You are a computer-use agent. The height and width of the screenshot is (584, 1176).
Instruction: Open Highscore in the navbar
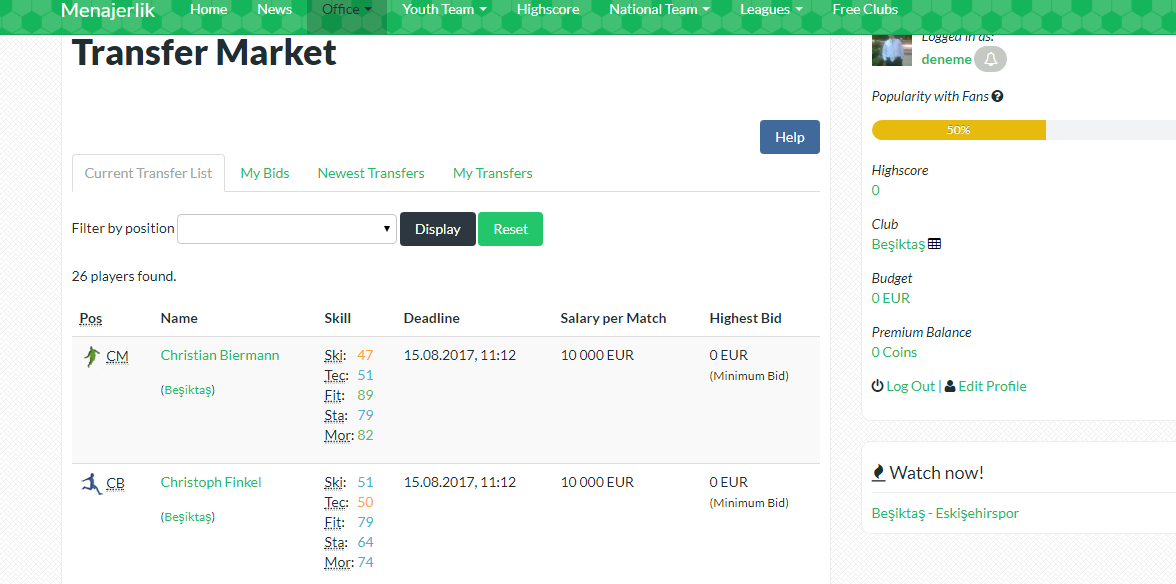[548, 10]
